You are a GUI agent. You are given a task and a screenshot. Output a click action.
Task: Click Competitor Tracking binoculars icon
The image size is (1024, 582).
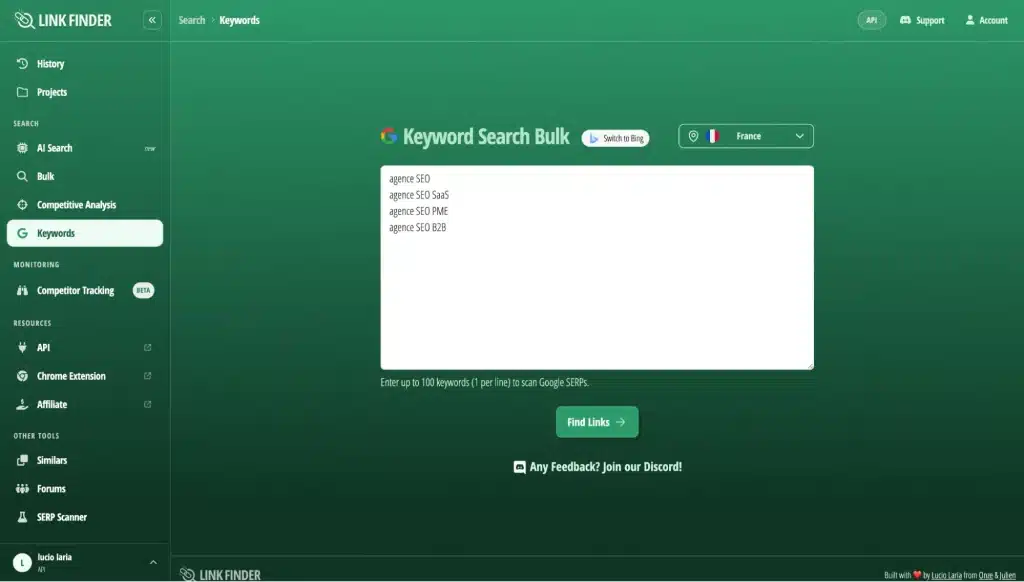22,291
